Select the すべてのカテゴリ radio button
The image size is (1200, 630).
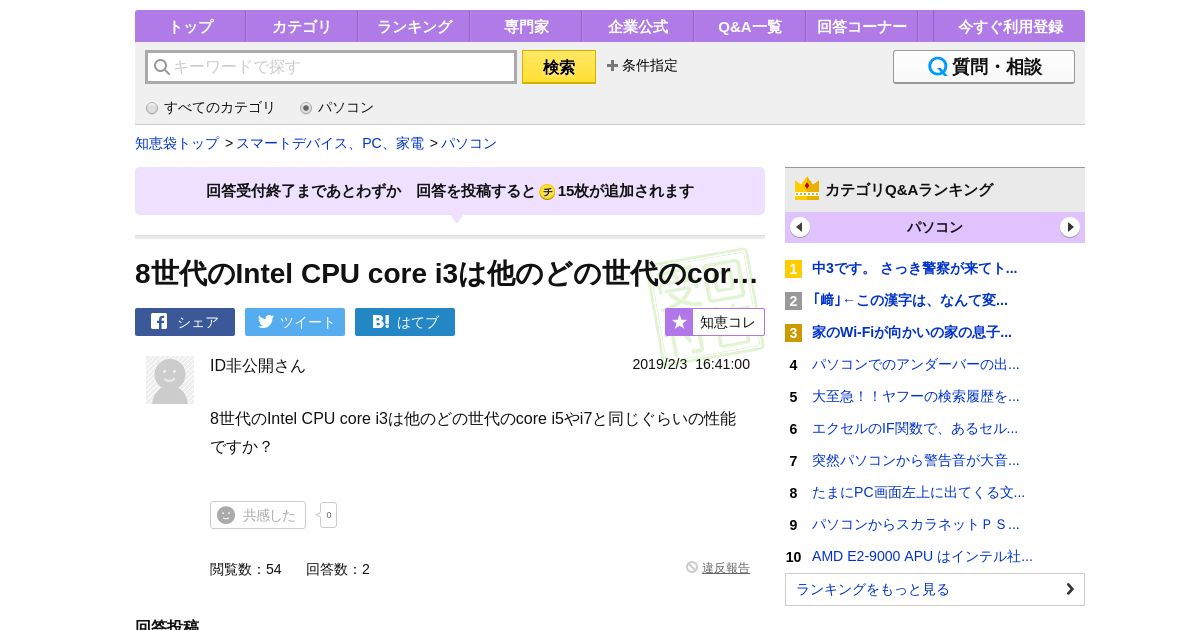pyautogui.click(x=152, y=108)
